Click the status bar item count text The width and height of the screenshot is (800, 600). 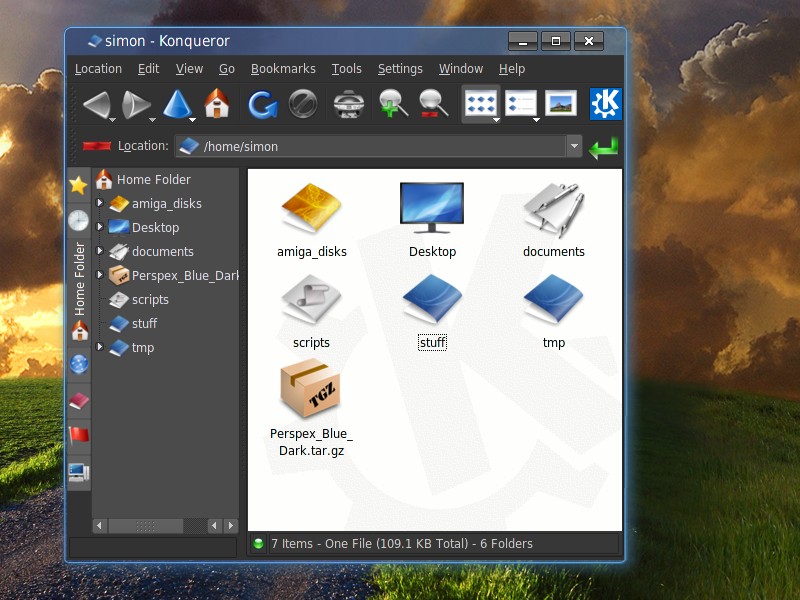[402, 544]
